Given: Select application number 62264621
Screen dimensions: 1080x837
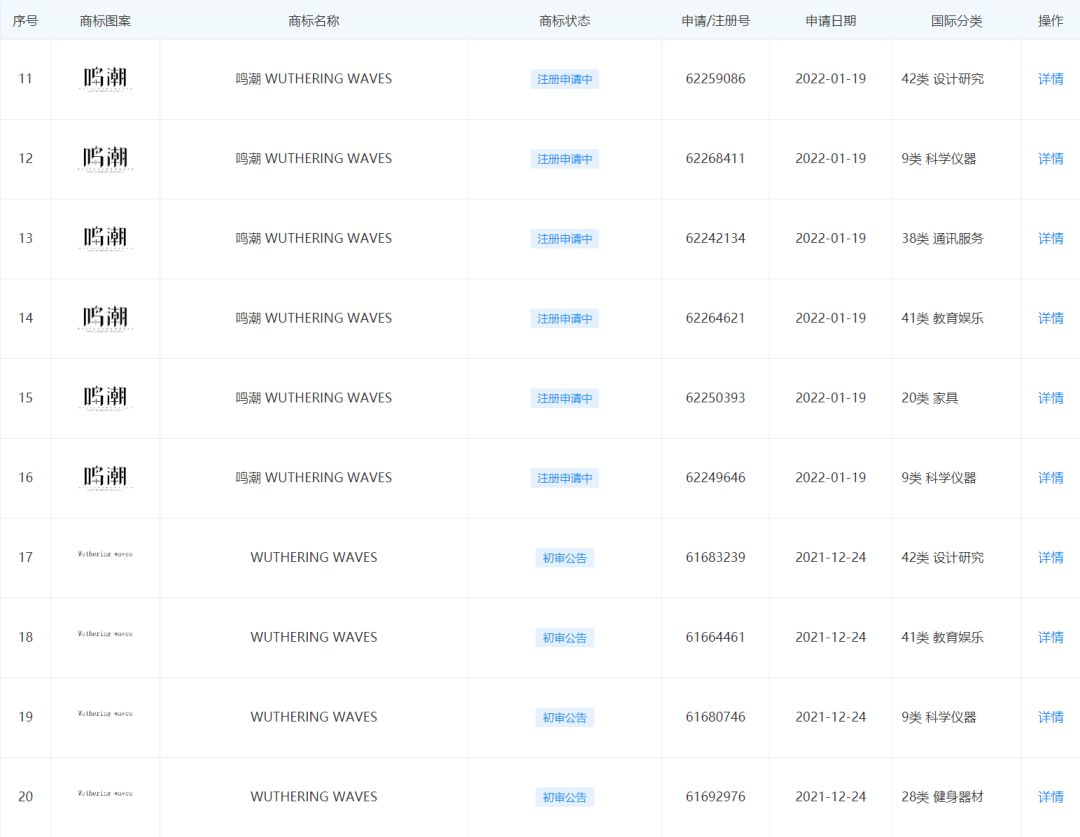Looking at the screenshot, I should tap(715, 318).
